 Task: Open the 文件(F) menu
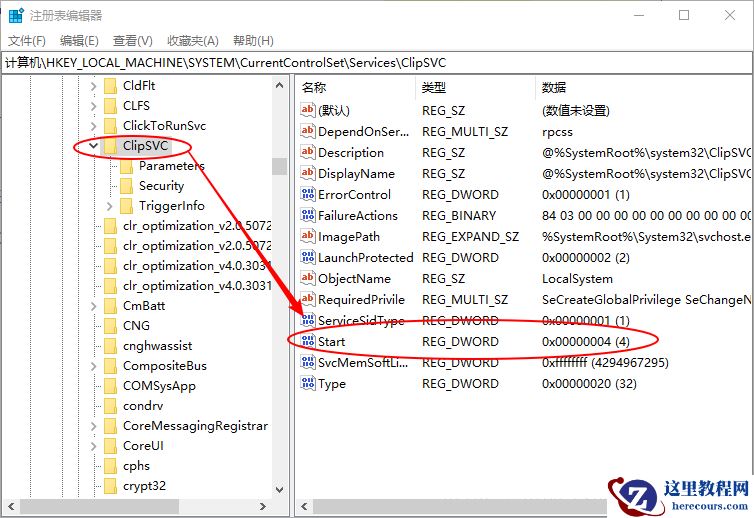(27, 41)
